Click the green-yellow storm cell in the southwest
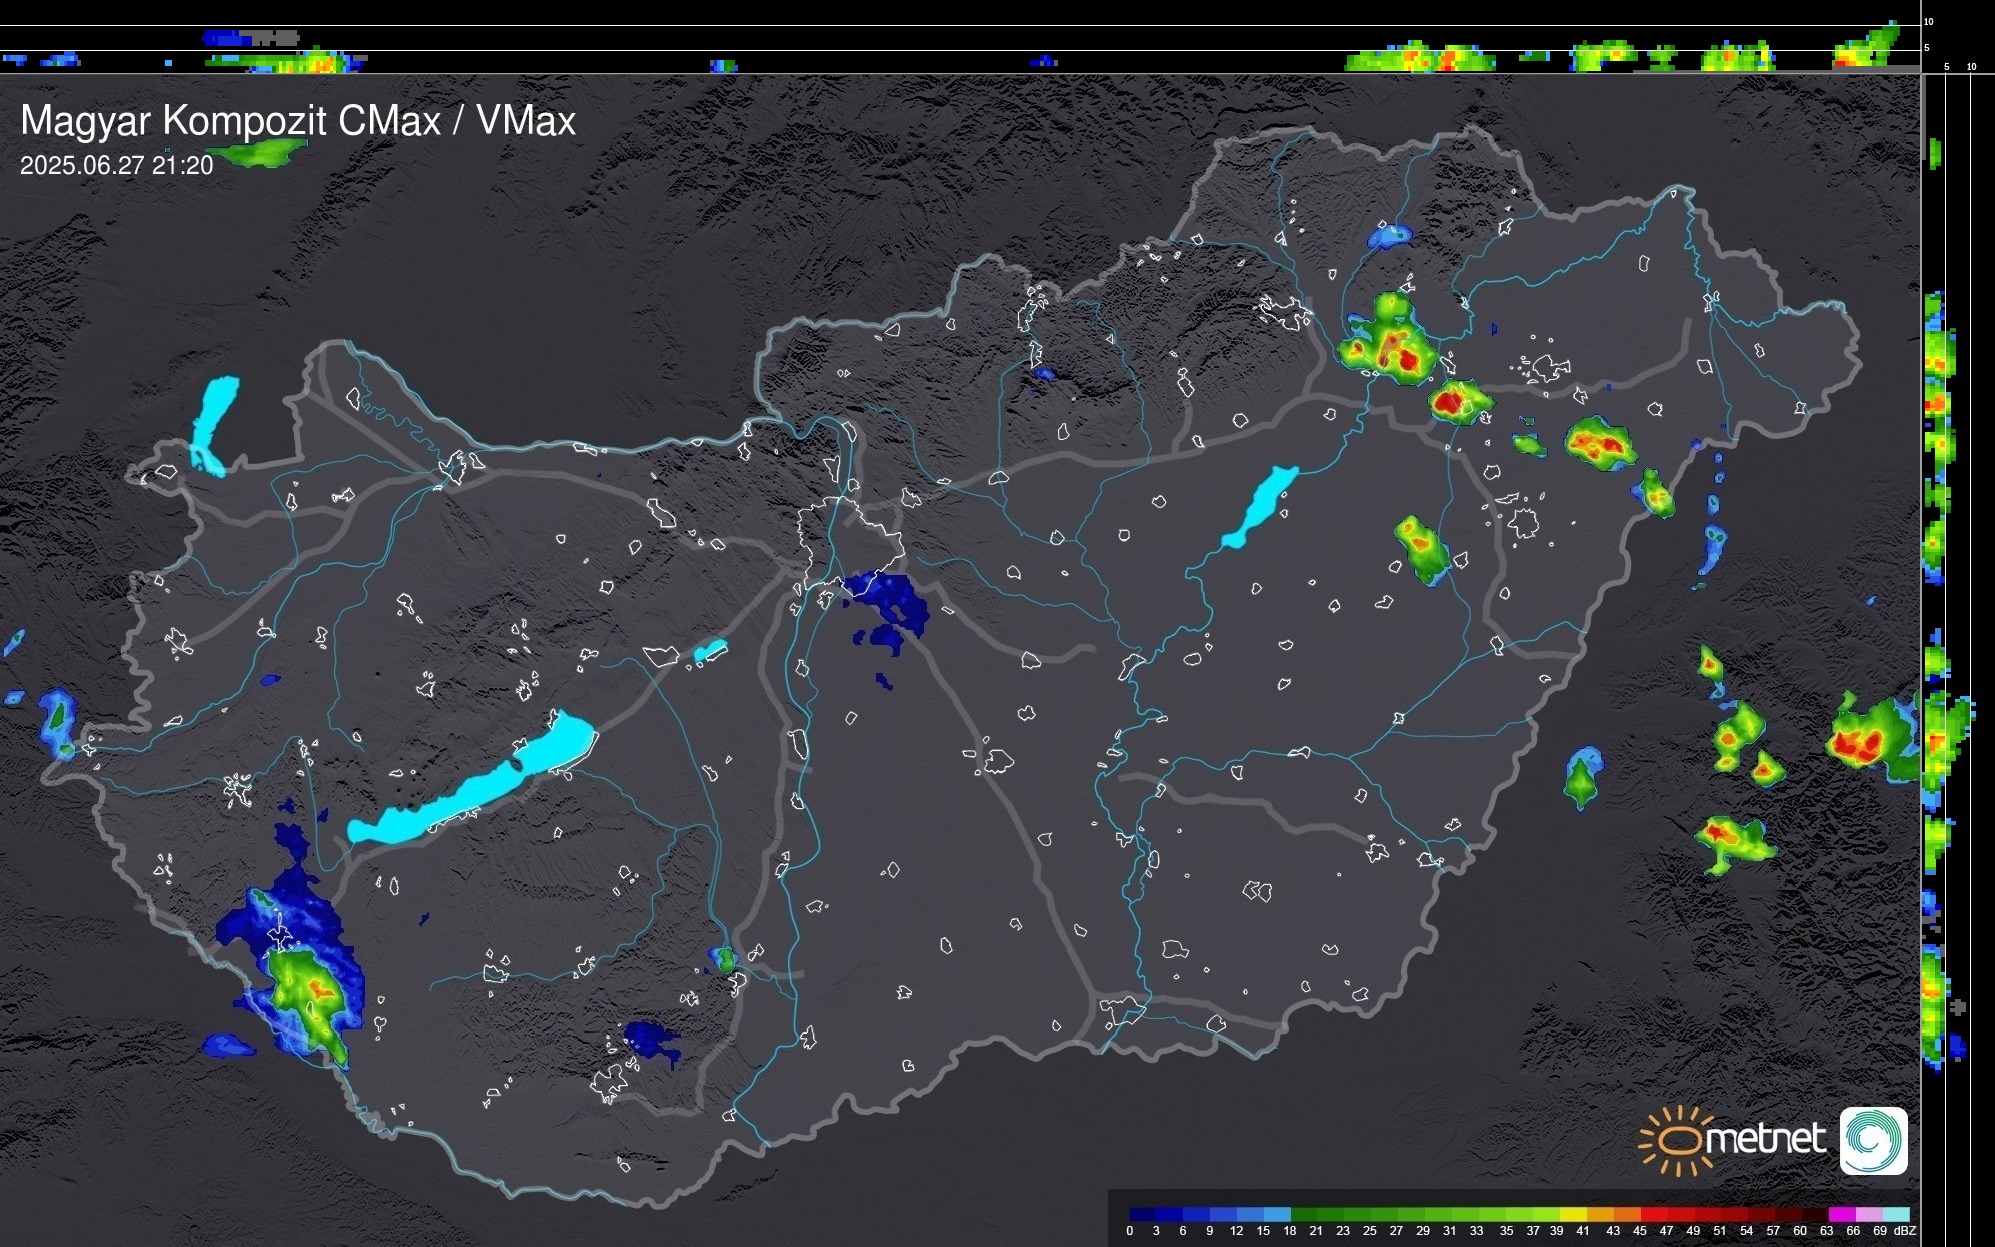The image size is (1995, 1247). click(305, 990)
